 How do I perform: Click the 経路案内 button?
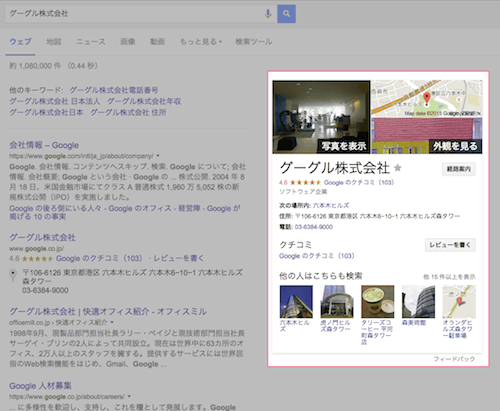[x=459, y=169]
